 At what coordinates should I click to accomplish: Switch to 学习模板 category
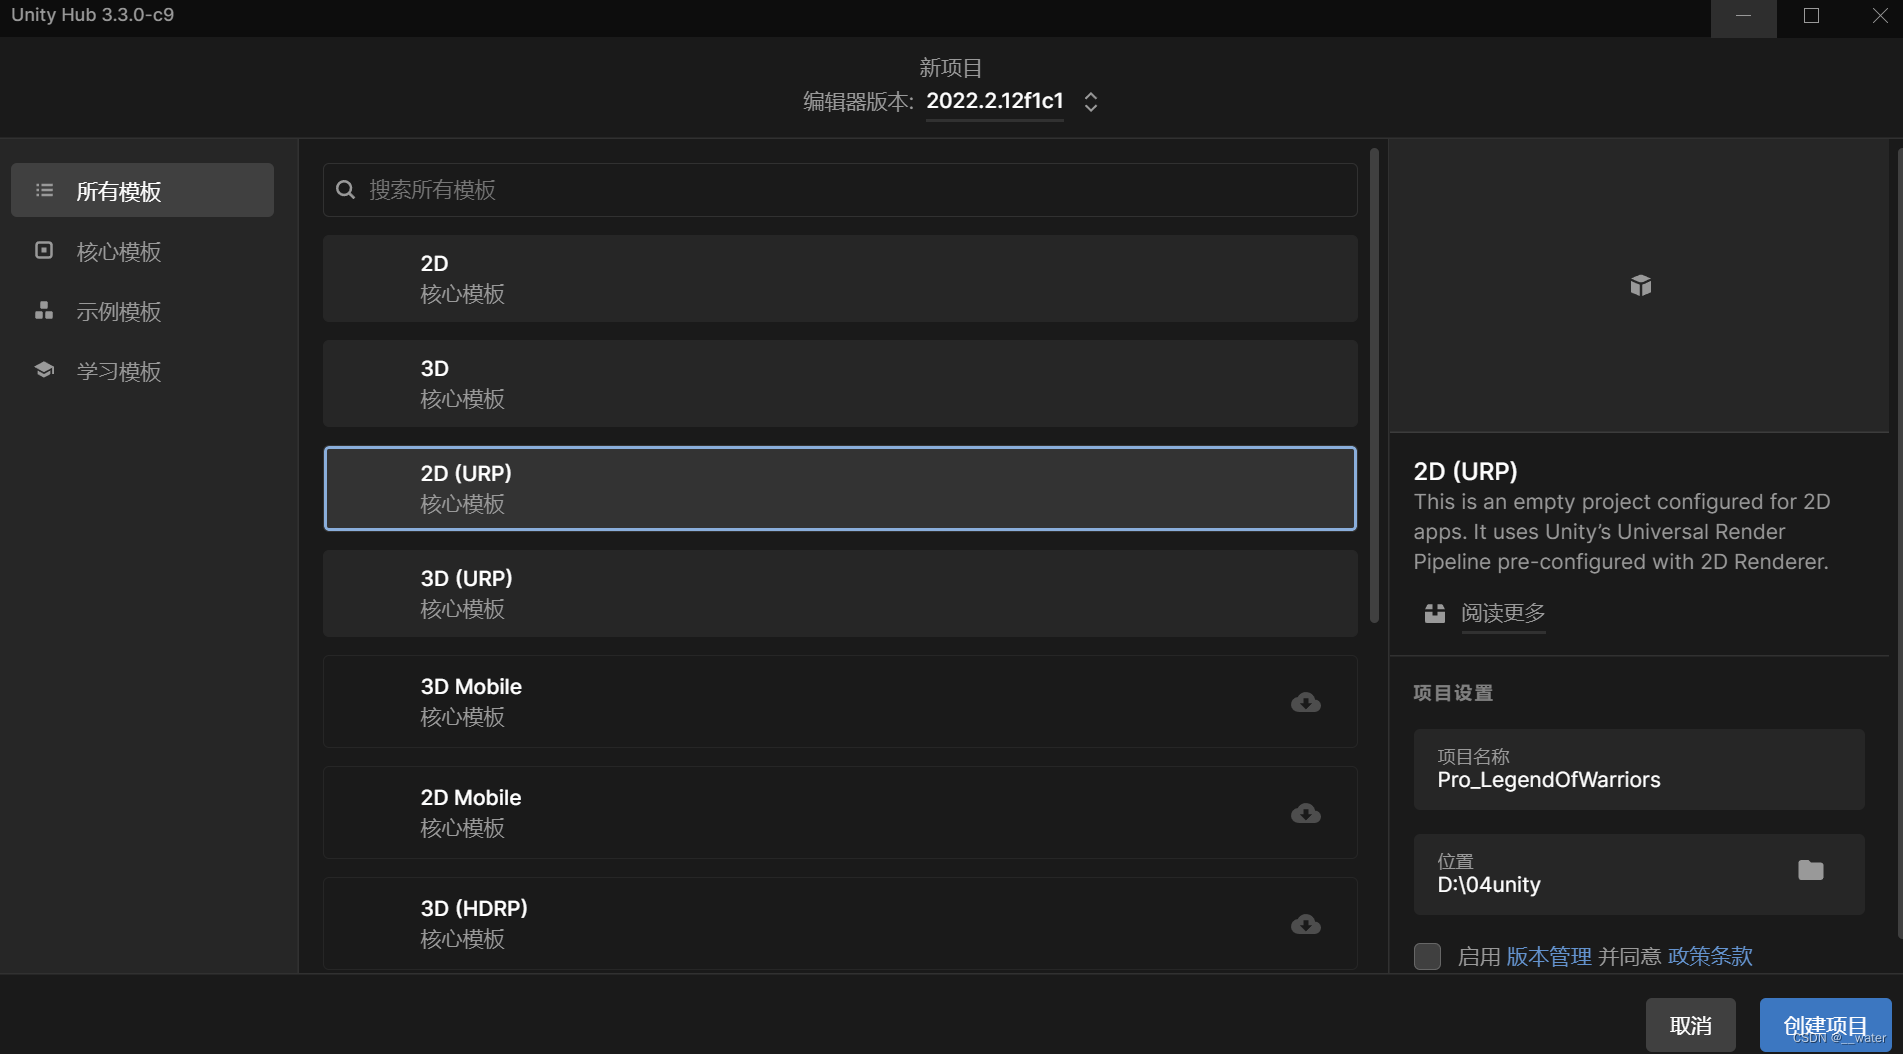point(142,371)
